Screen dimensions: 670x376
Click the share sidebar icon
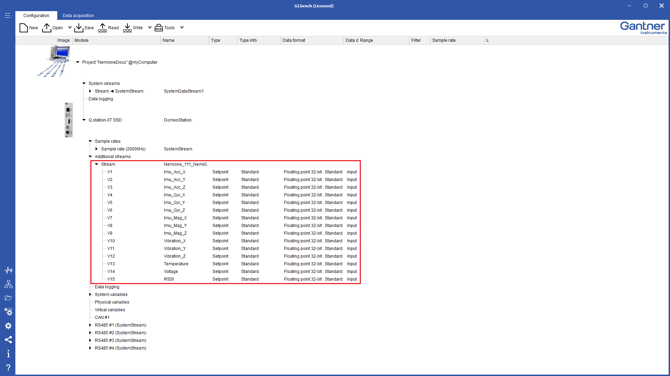click(8, 340)
